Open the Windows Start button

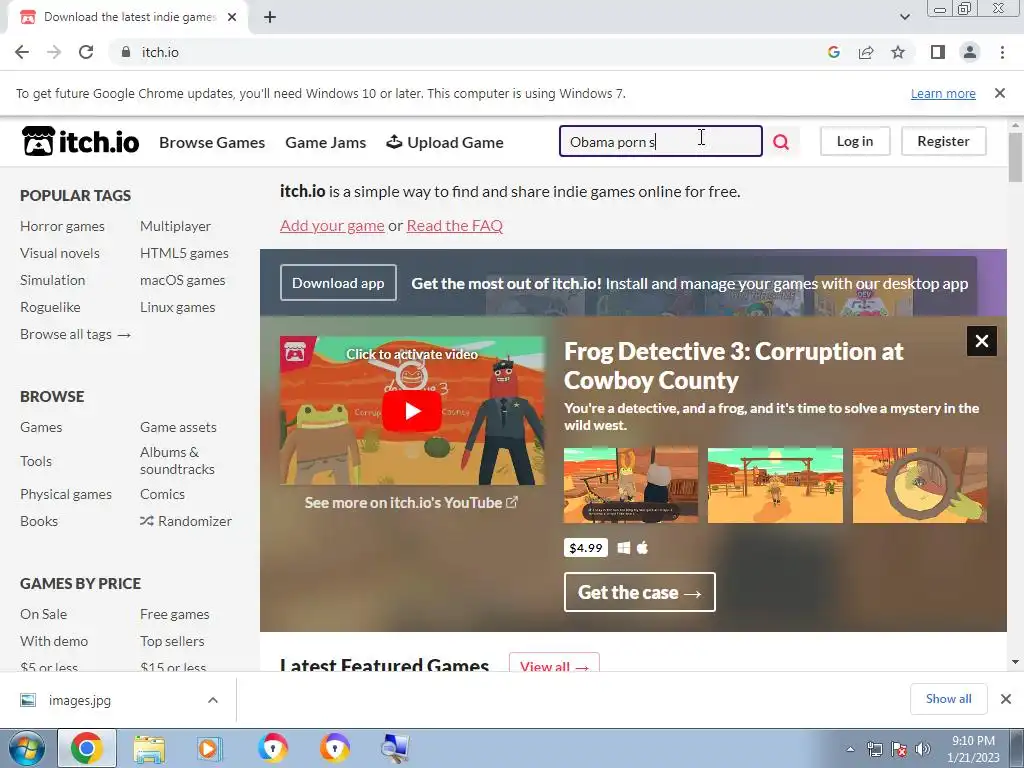pyautogui.click(x=26, y=748)
